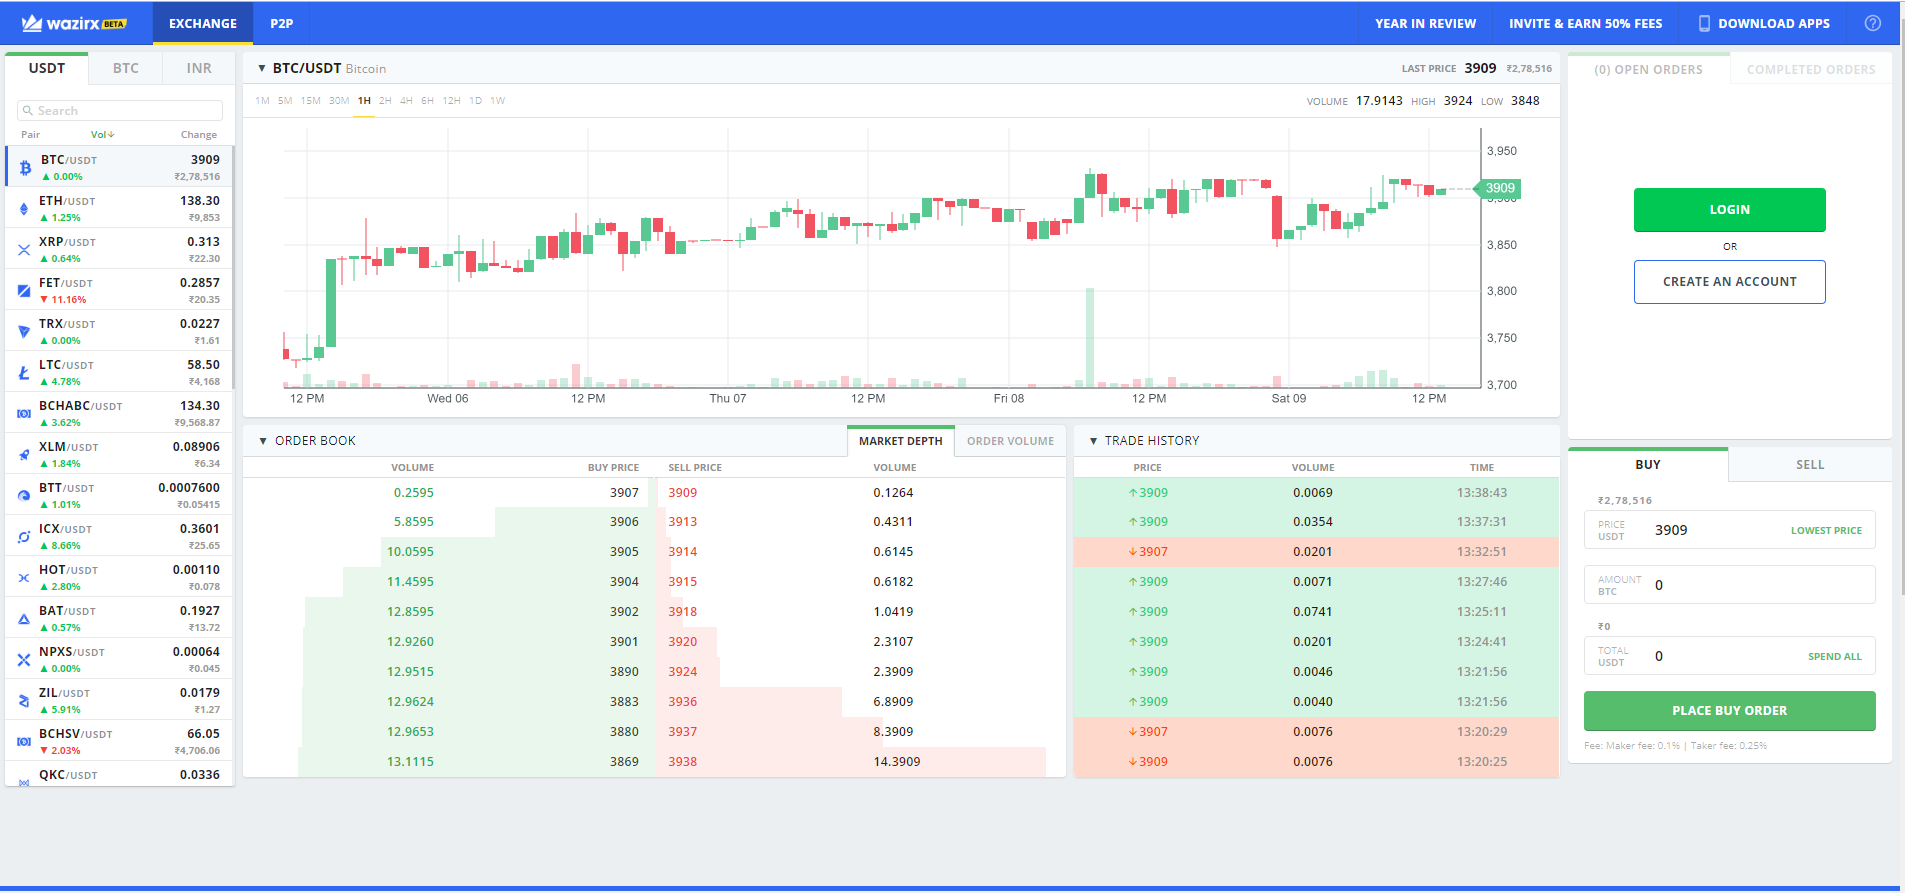Select the 4H chart interval
This screenshot has width=1917, height=893.
406,101
